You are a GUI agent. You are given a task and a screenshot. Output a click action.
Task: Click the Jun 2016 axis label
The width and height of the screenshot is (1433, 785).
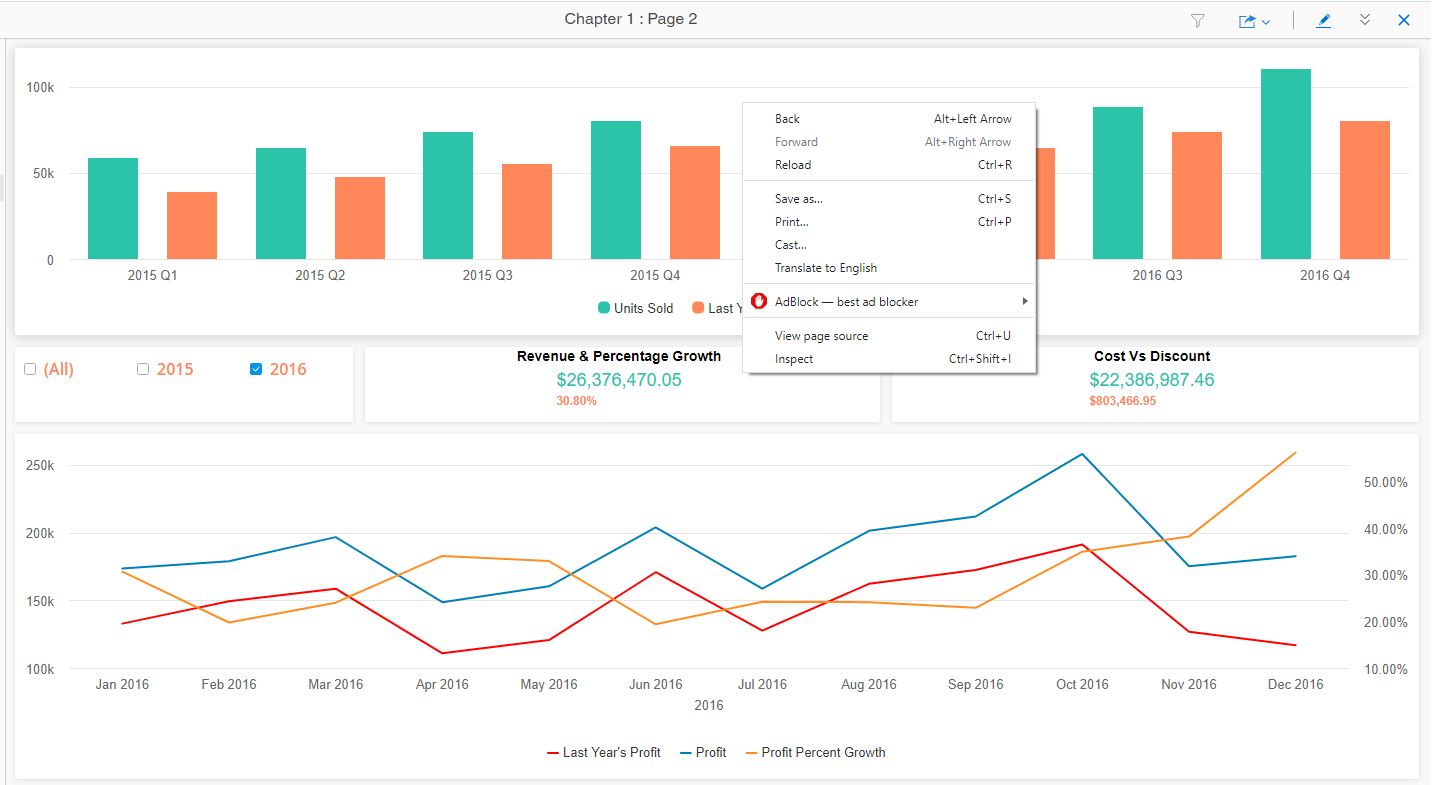click(655, 685)
